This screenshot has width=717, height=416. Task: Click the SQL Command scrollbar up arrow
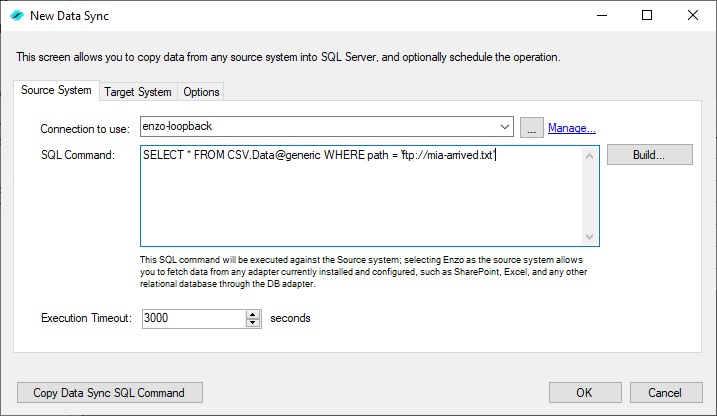[x=590, y=156]
